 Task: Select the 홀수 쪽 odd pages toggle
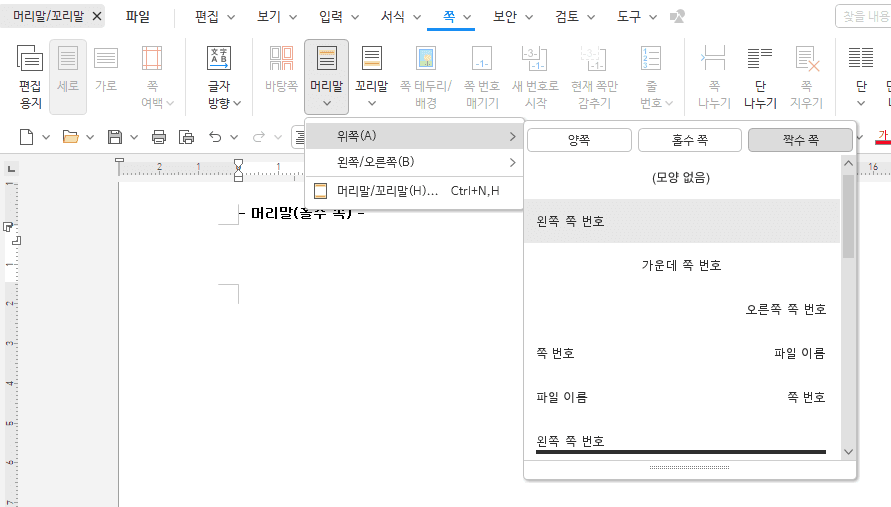[690, 140]
